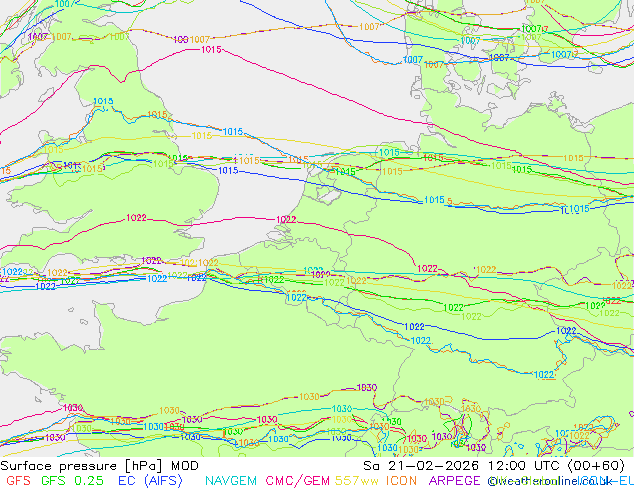Viewport: 634px width, 490px height.
Task: Select the yellow 557ww legend entry
Action: coord(357,481)
